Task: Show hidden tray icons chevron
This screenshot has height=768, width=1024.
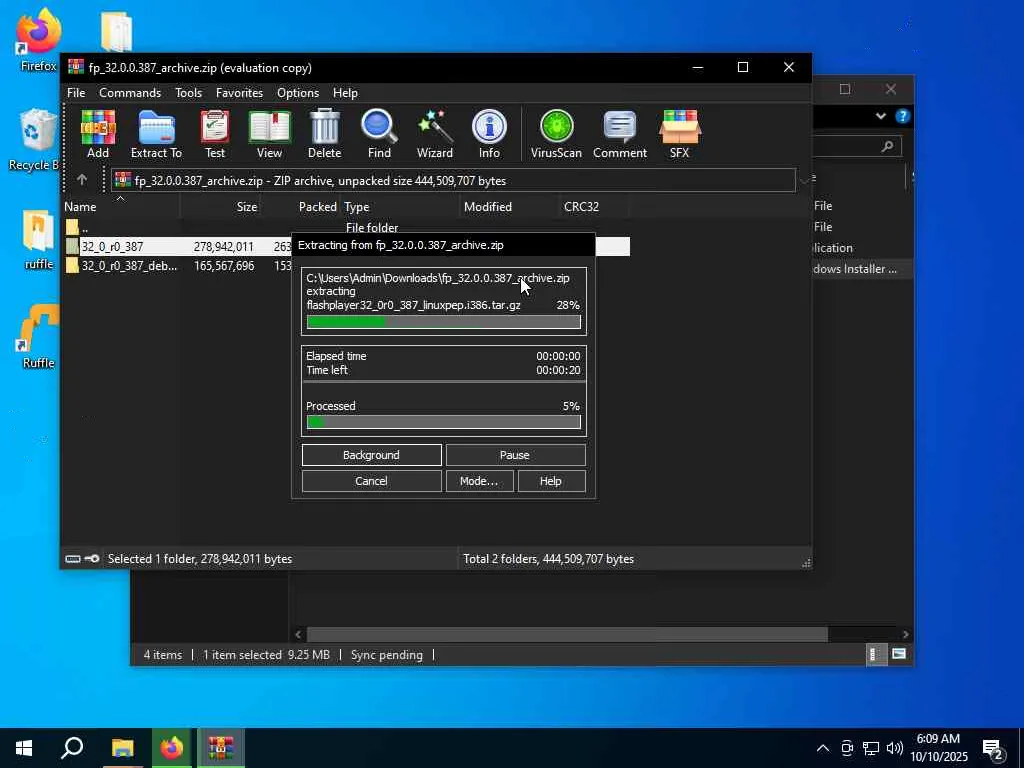Action: [x=823, y=748]
